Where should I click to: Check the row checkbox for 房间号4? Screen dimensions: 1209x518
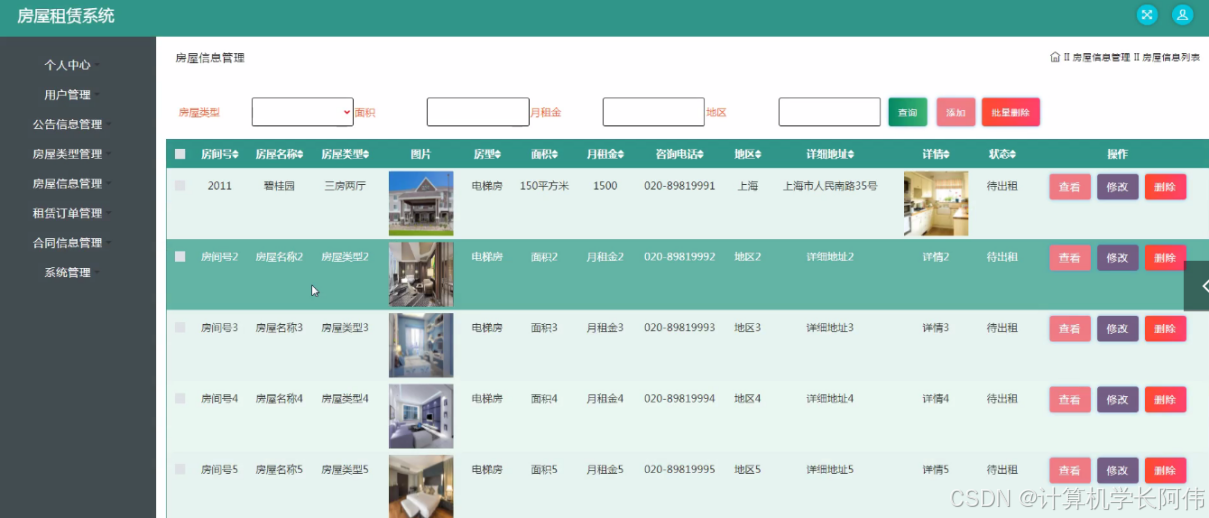click(180, 398)
